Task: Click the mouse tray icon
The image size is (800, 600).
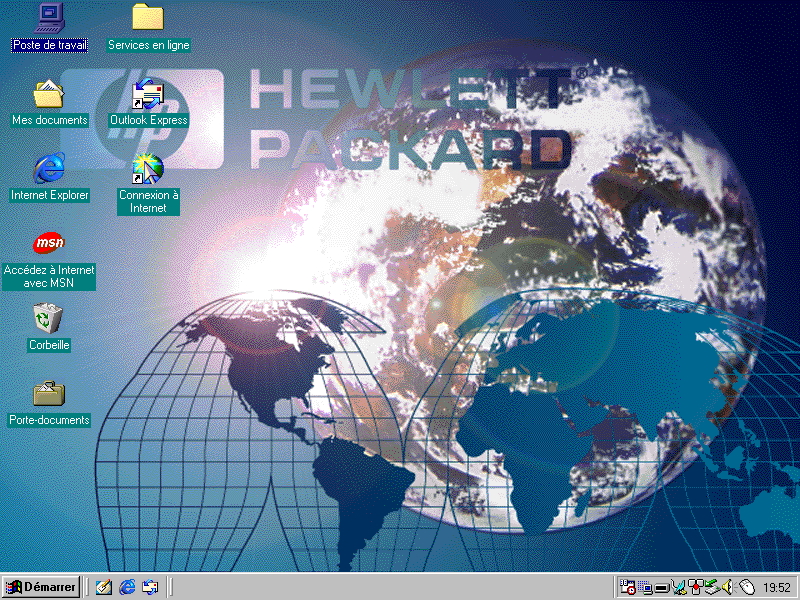Action: 746,587
